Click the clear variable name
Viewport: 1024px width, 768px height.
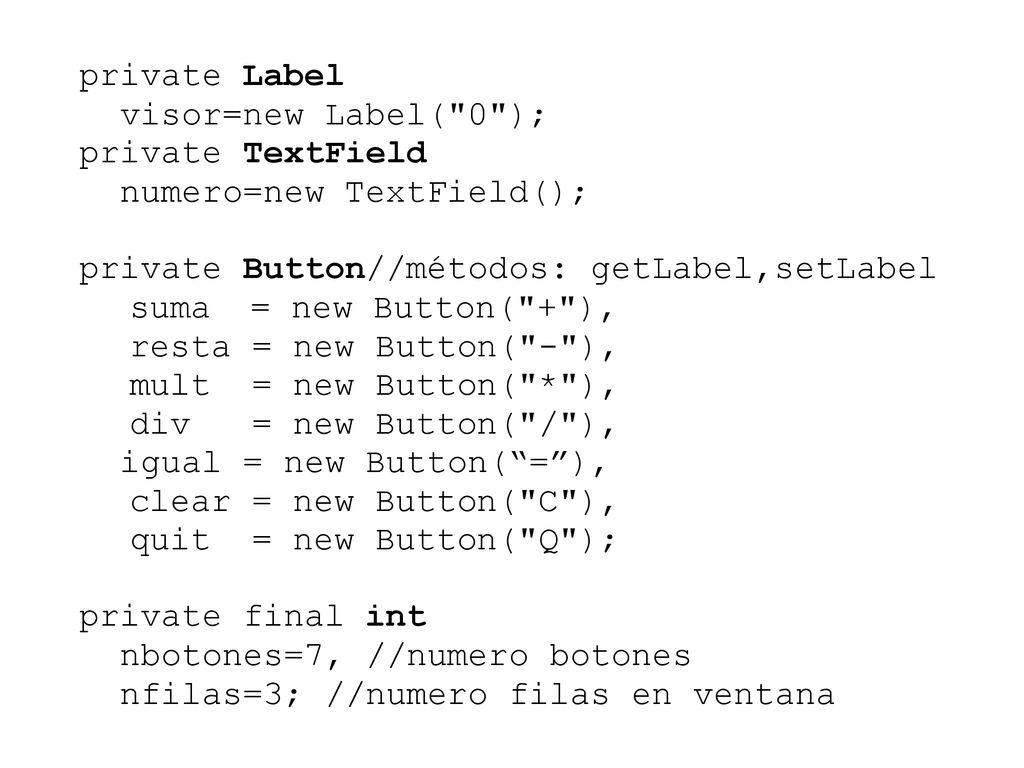pyautogui.click(x=180, y=502)
